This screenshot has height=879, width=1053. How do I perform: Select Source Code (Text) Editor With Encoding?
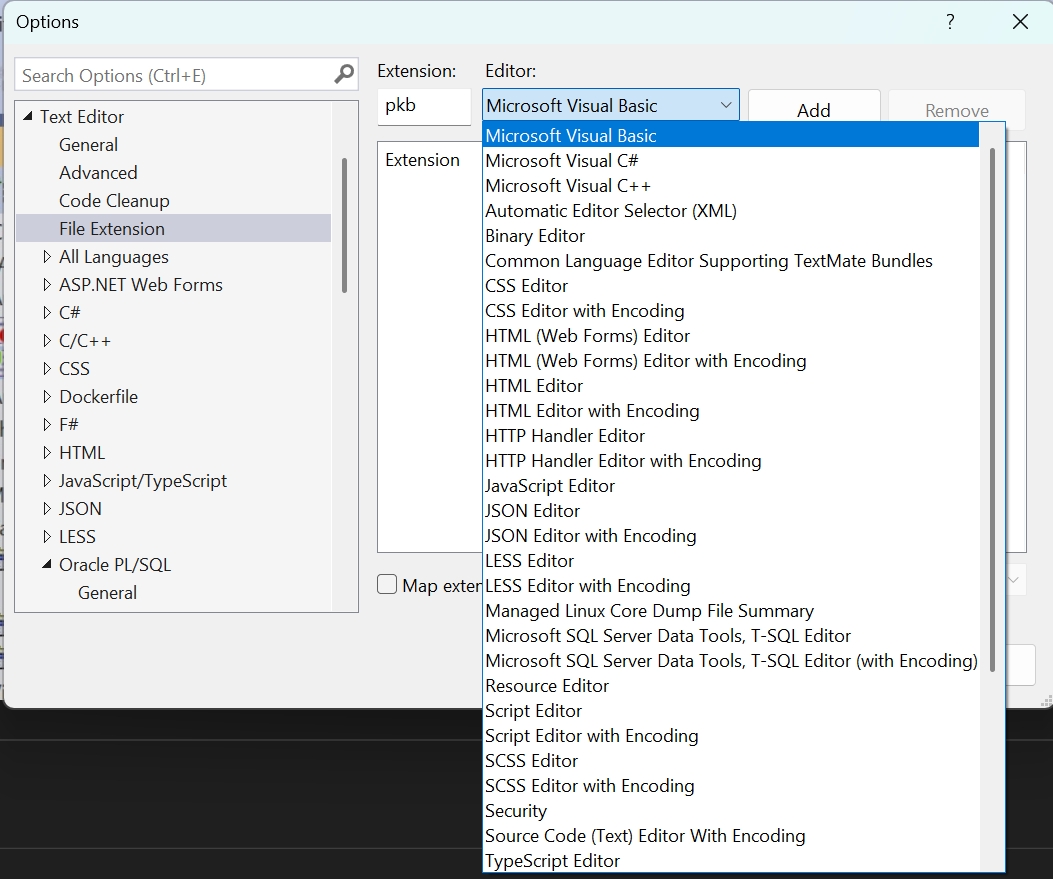click(x=731, y=836)
